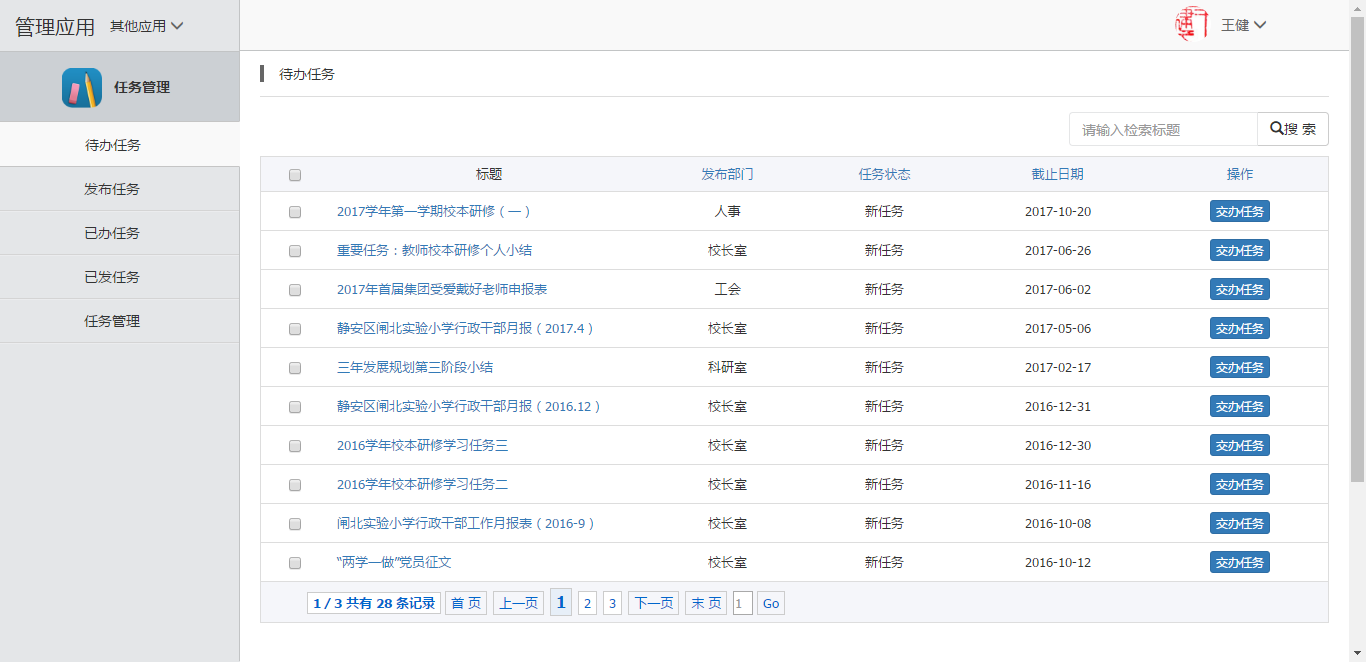The height and width of the screenshot is (662, 1366).
Task: Sort by 截止日期 column header
Action: click(x=1057, y=174)
